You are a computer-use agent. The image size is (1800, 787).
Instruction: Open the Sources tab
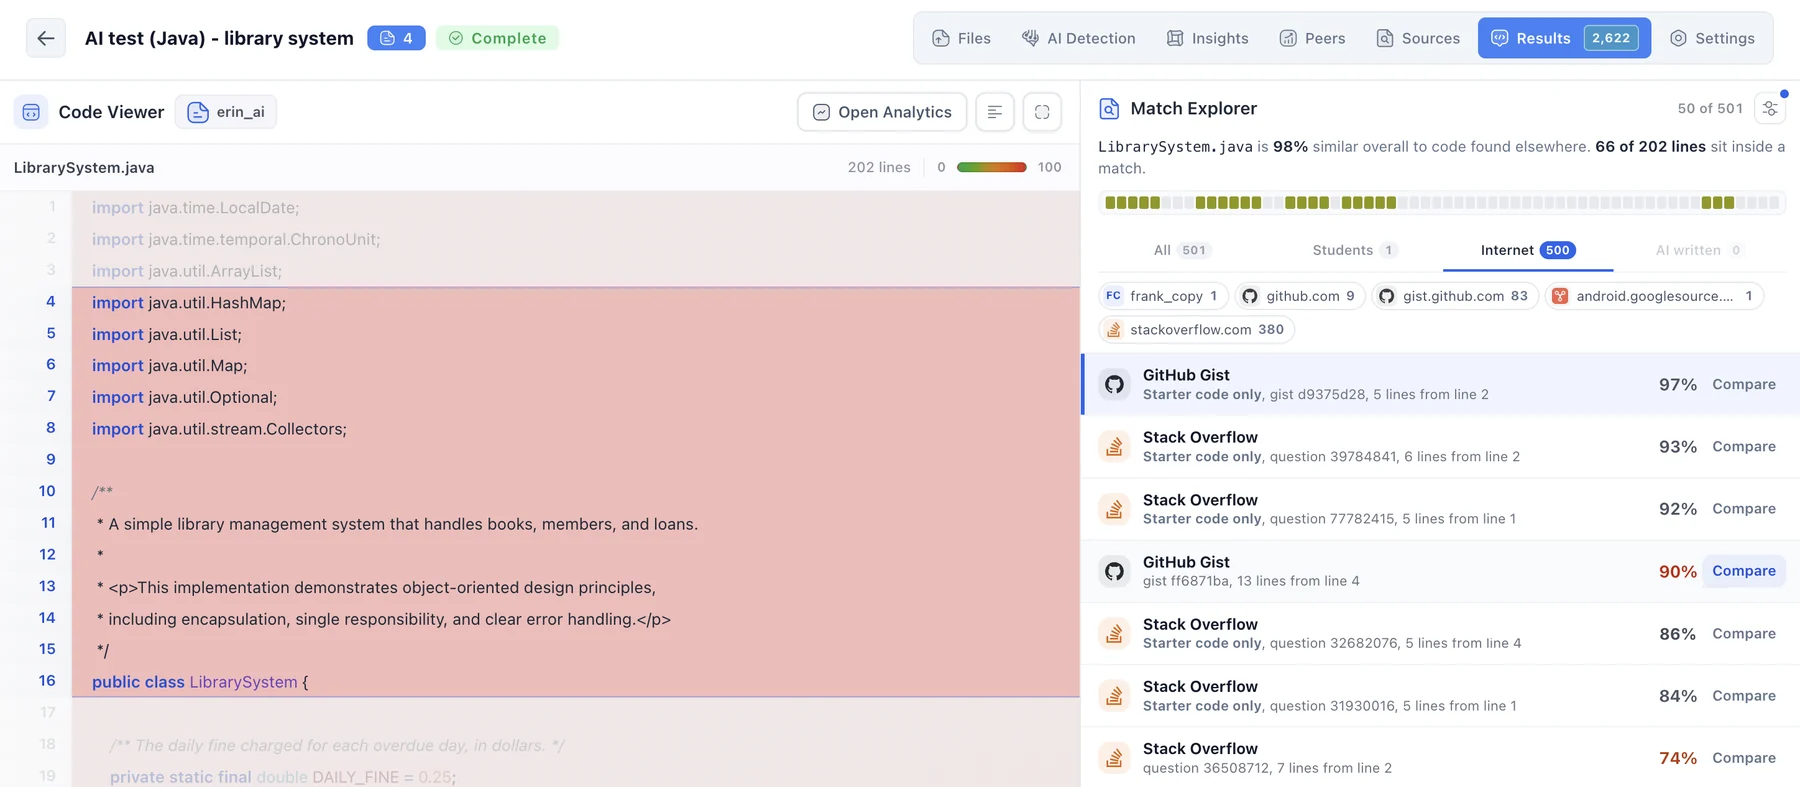click(x=1418, y=38)
